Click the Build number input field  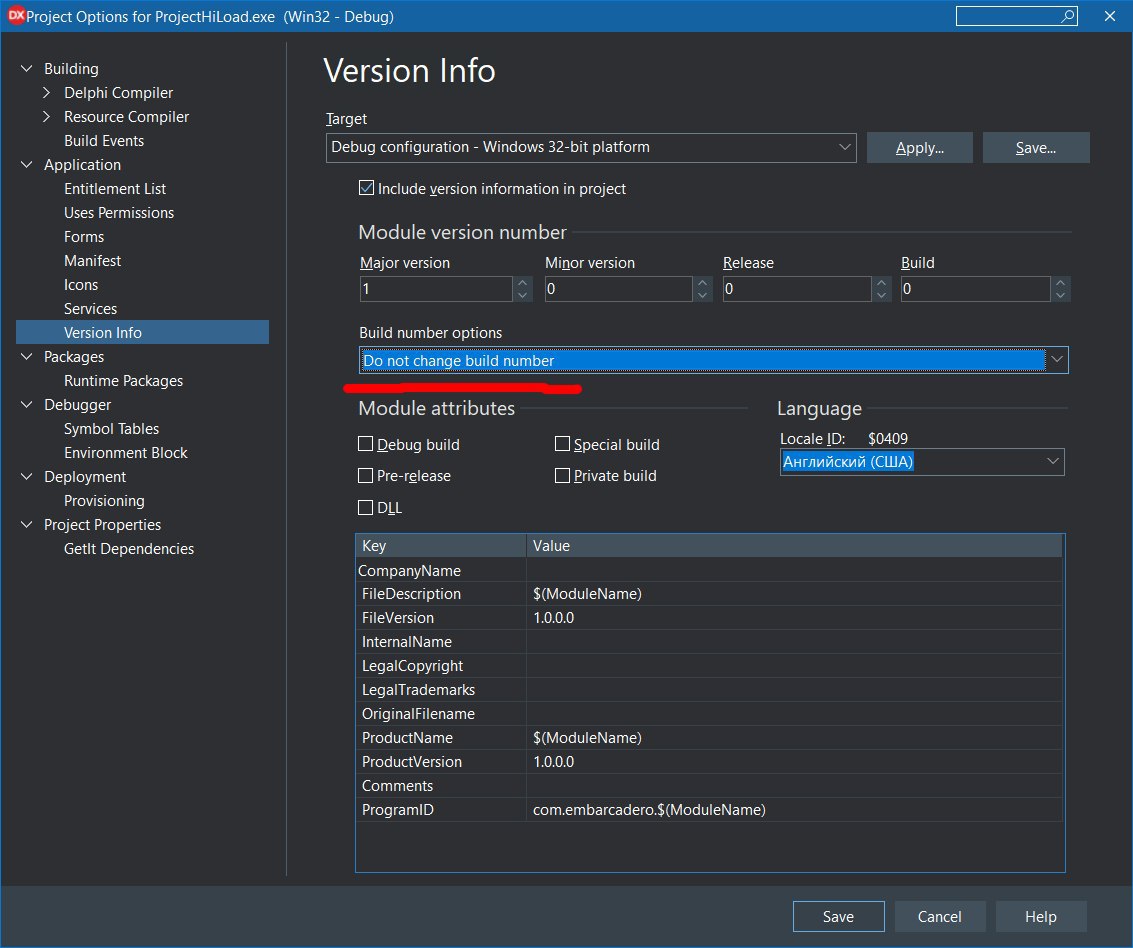[x=975, y=289]
